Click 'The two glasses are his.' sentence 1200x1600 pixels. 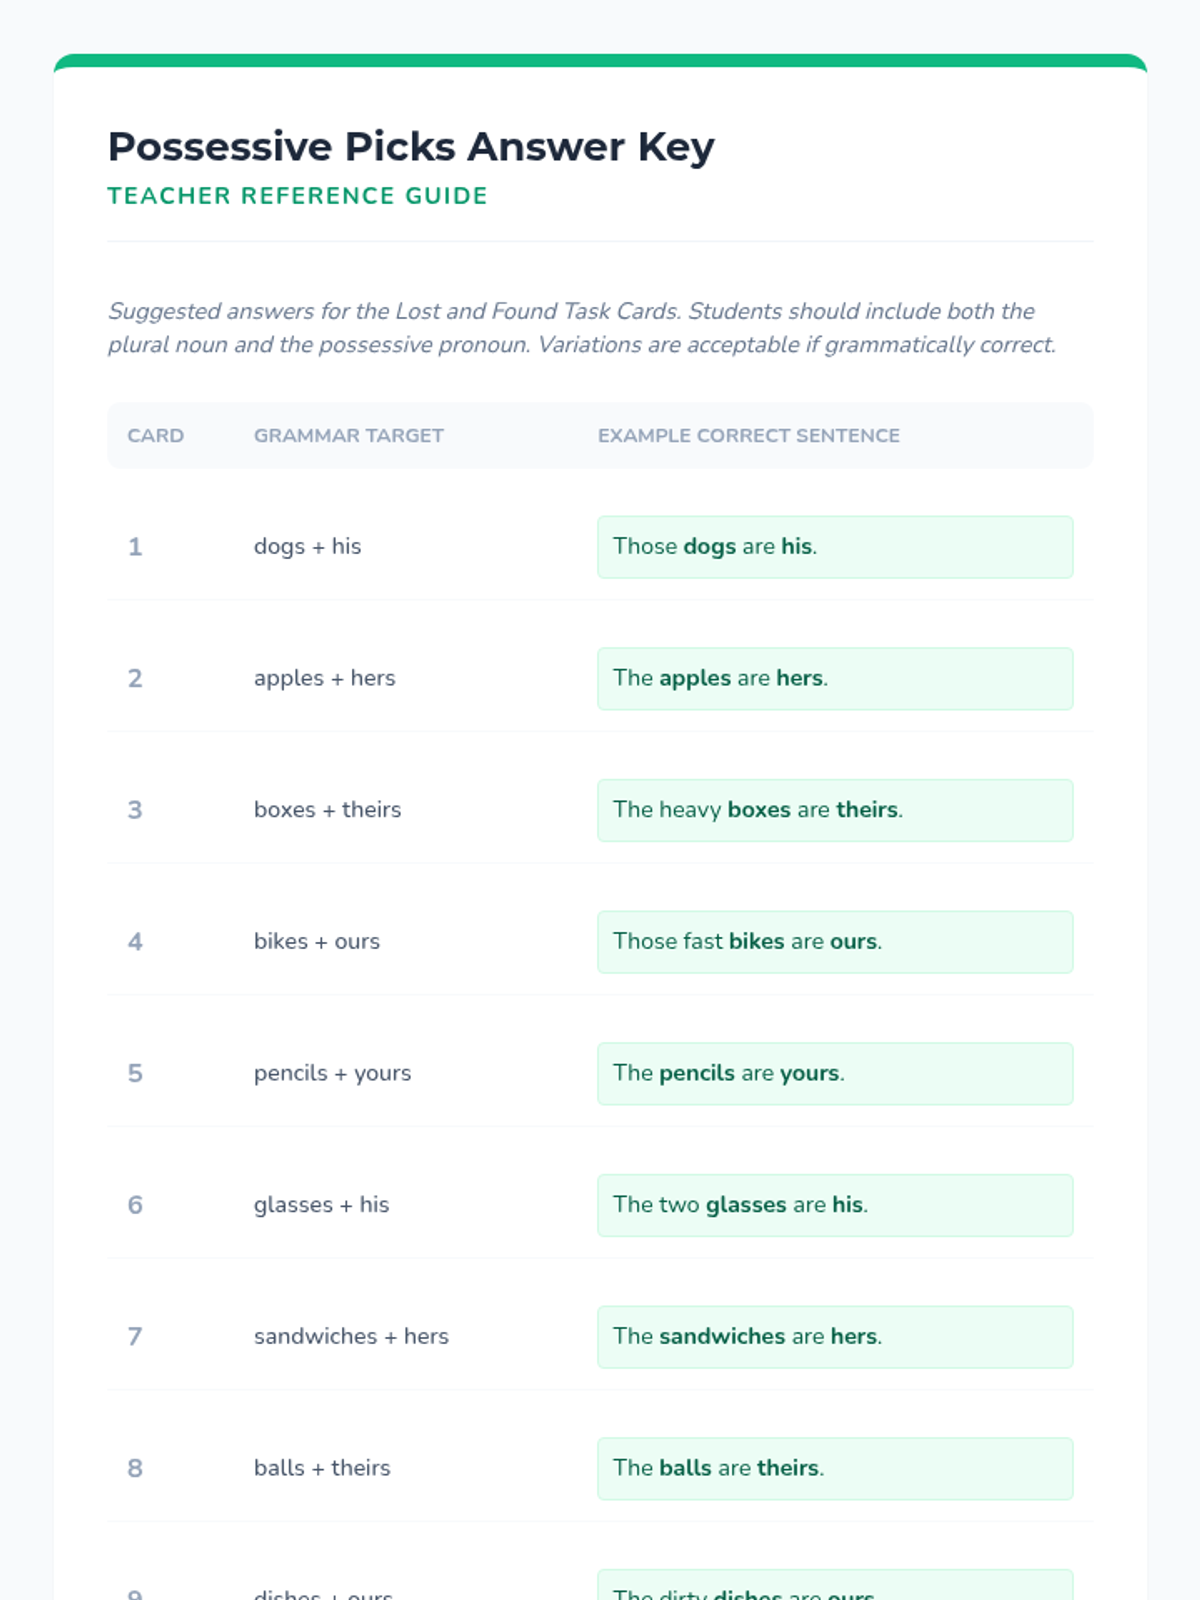click(x=834, y=1205)
